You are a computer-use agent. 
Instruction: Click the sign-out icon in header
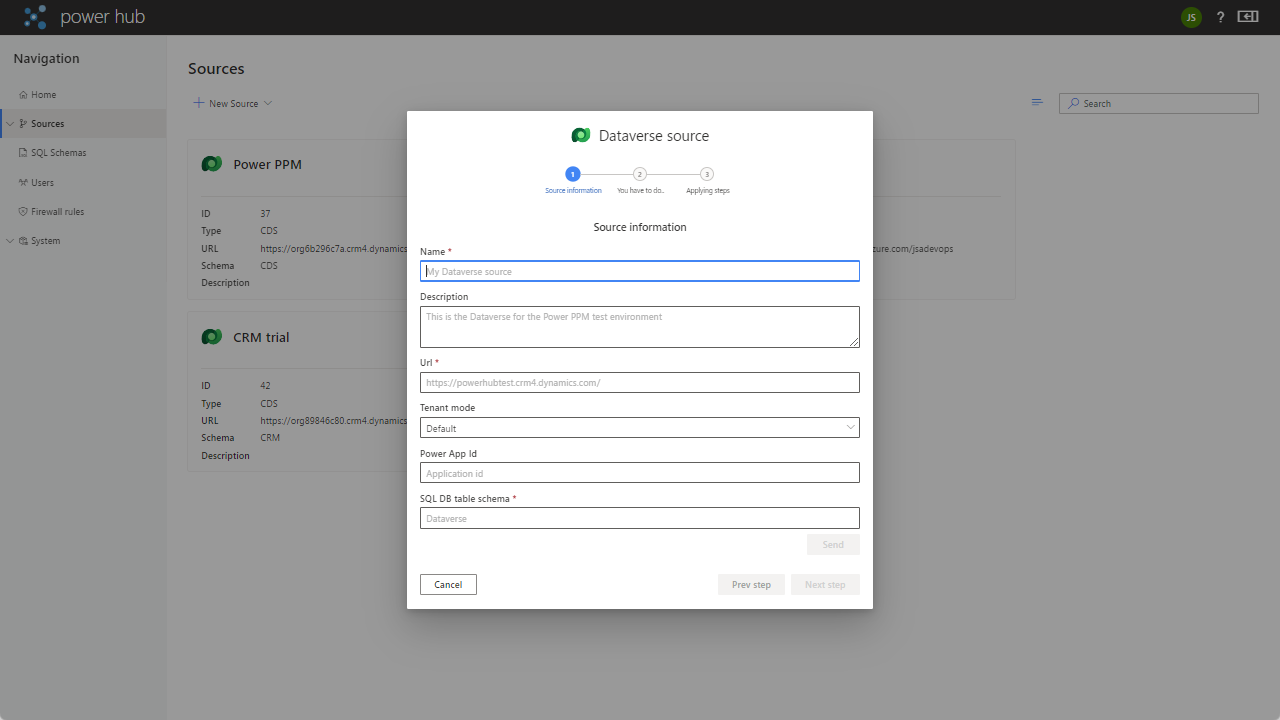[1247, 17]
